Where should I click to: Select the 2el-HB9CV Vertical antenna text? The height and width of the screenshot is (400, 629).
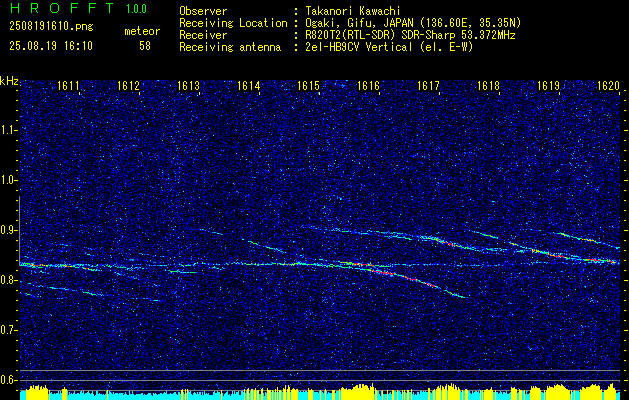[x=389, y=47]
